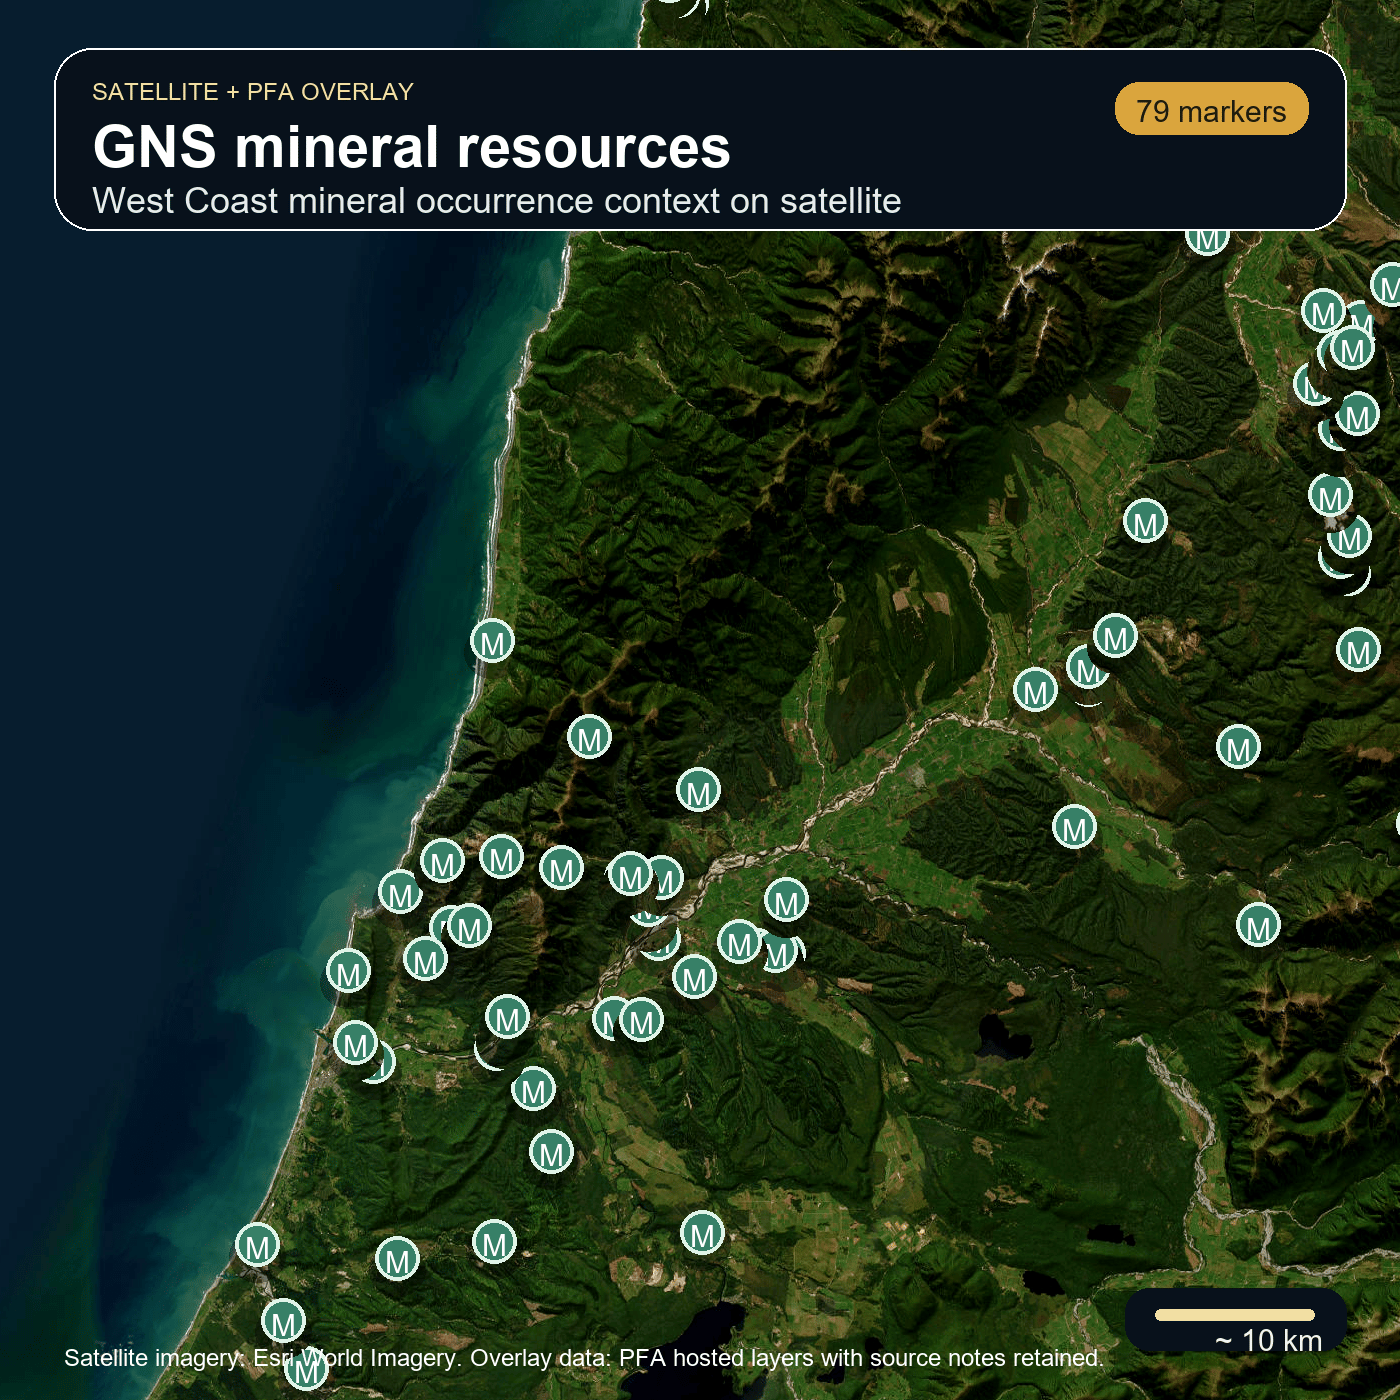This screenshot has width=1400, height=1400.
Task: Click the "79 markers" count badge
Action: (x=1211, y=109)
